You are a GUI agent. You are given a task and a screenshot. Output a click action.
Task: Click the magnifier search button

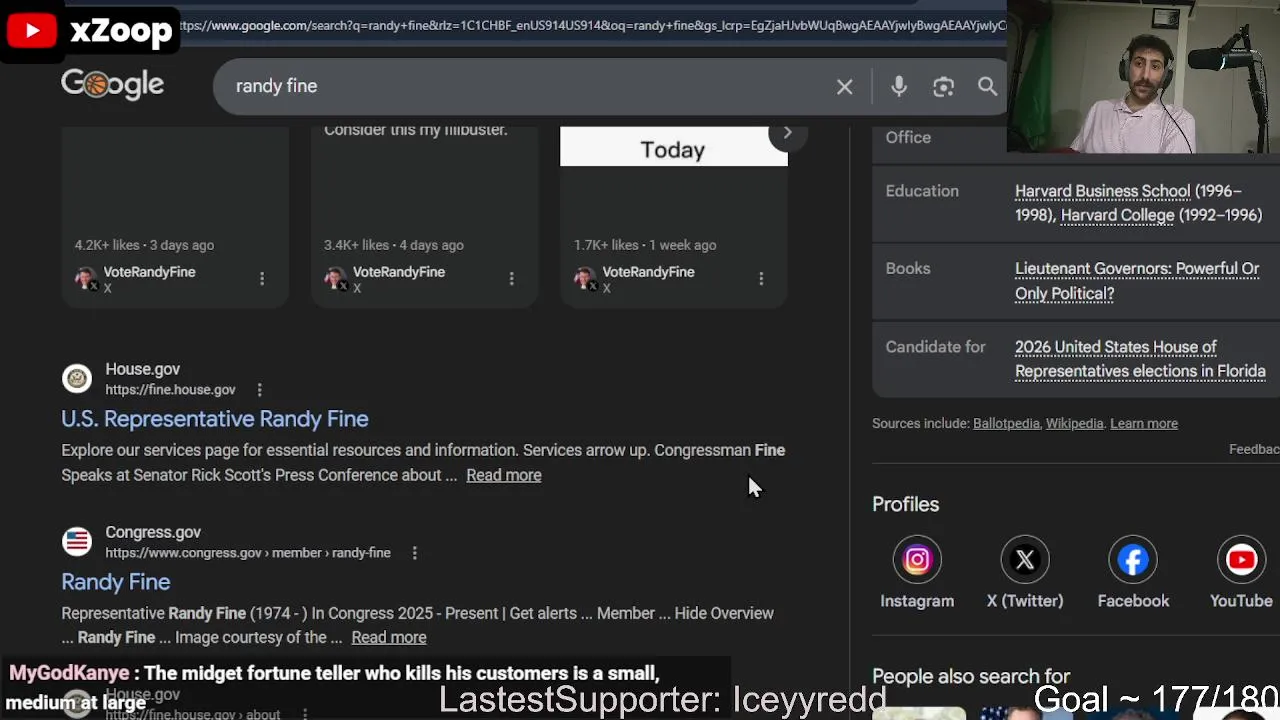click(x=987, y=87)
